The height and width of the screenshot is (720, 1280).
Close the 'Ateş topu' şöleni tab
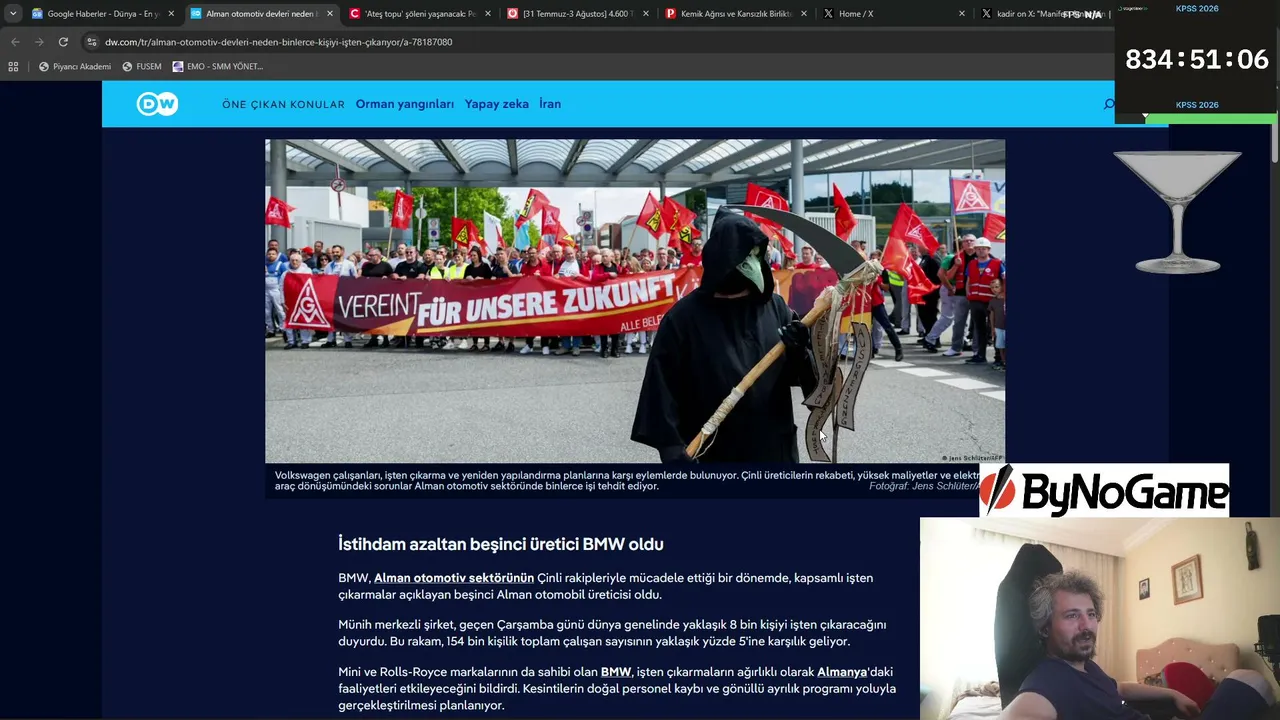(487, 14)
